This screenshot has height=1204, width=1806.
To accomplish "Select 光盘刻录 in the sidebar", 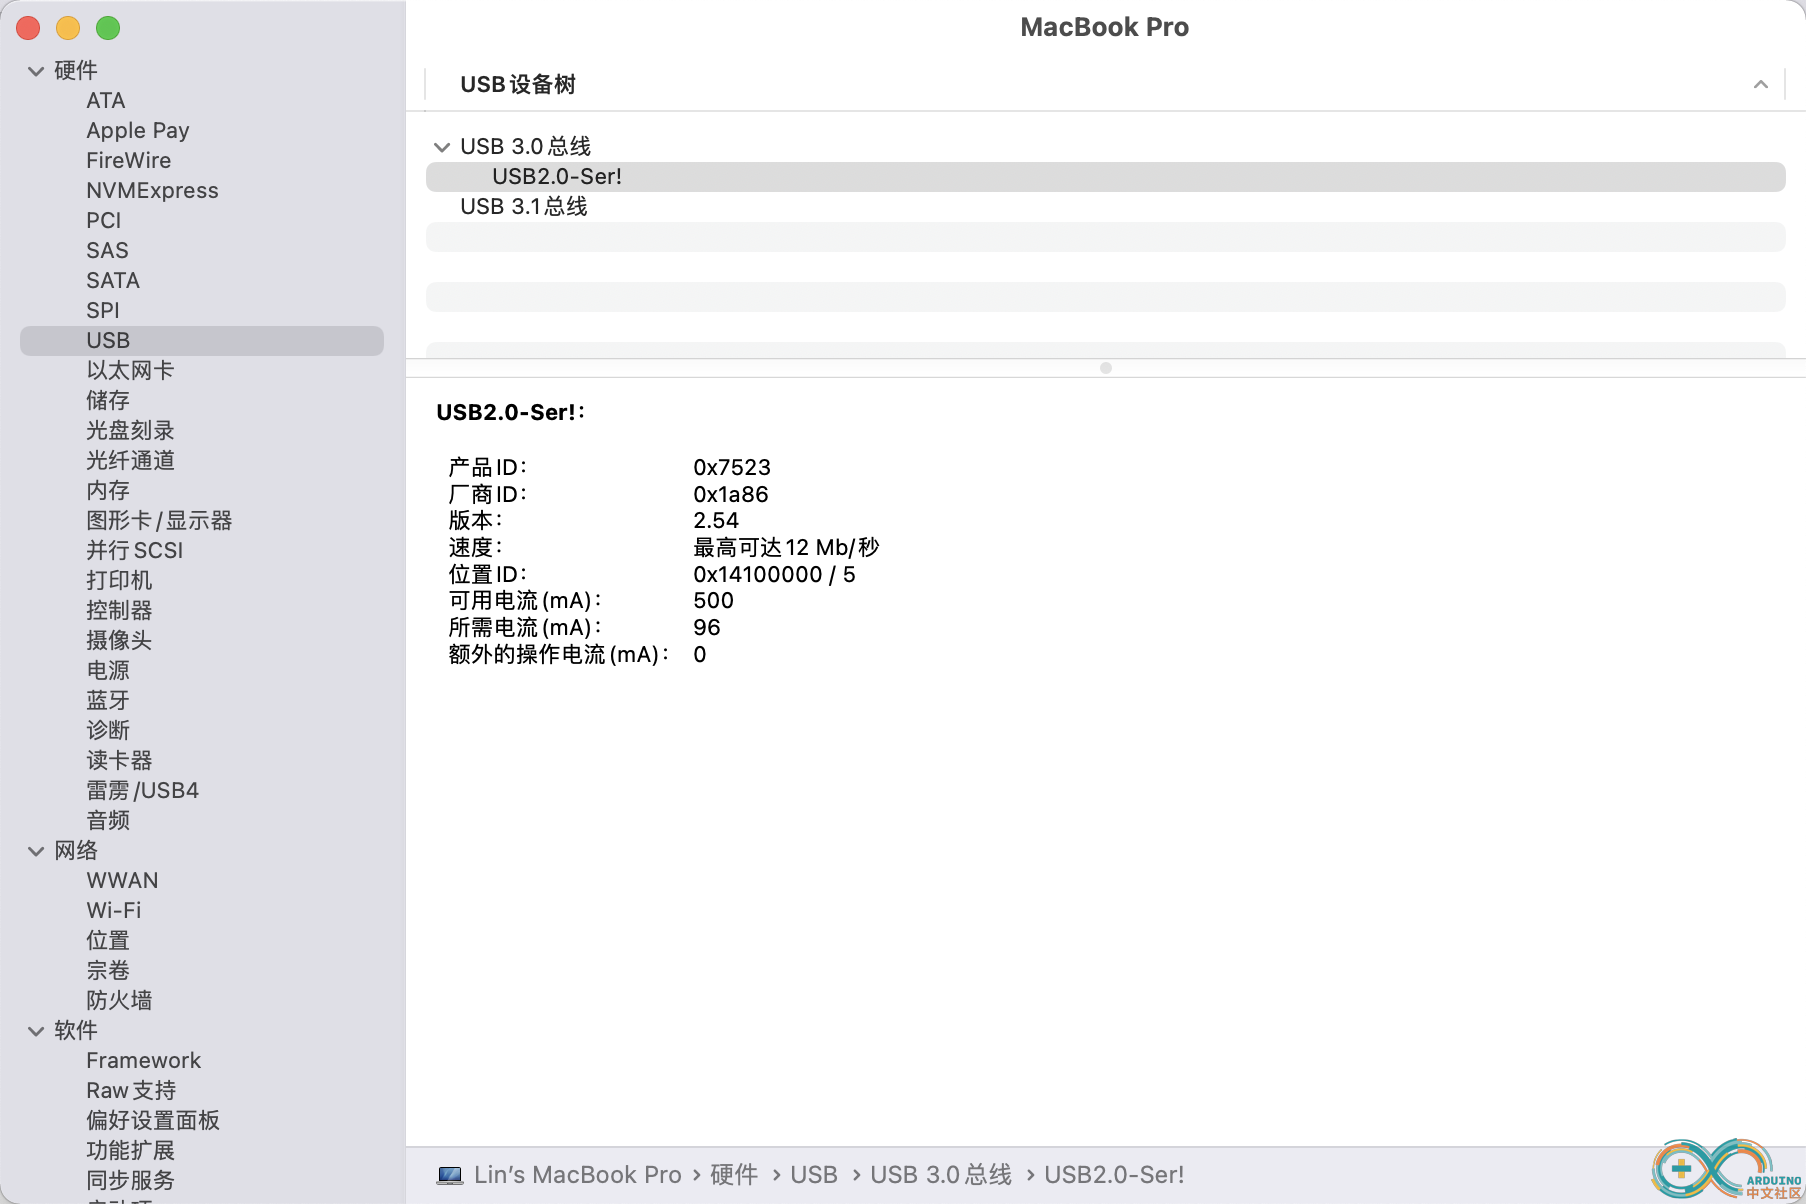I will click(130, 431).
